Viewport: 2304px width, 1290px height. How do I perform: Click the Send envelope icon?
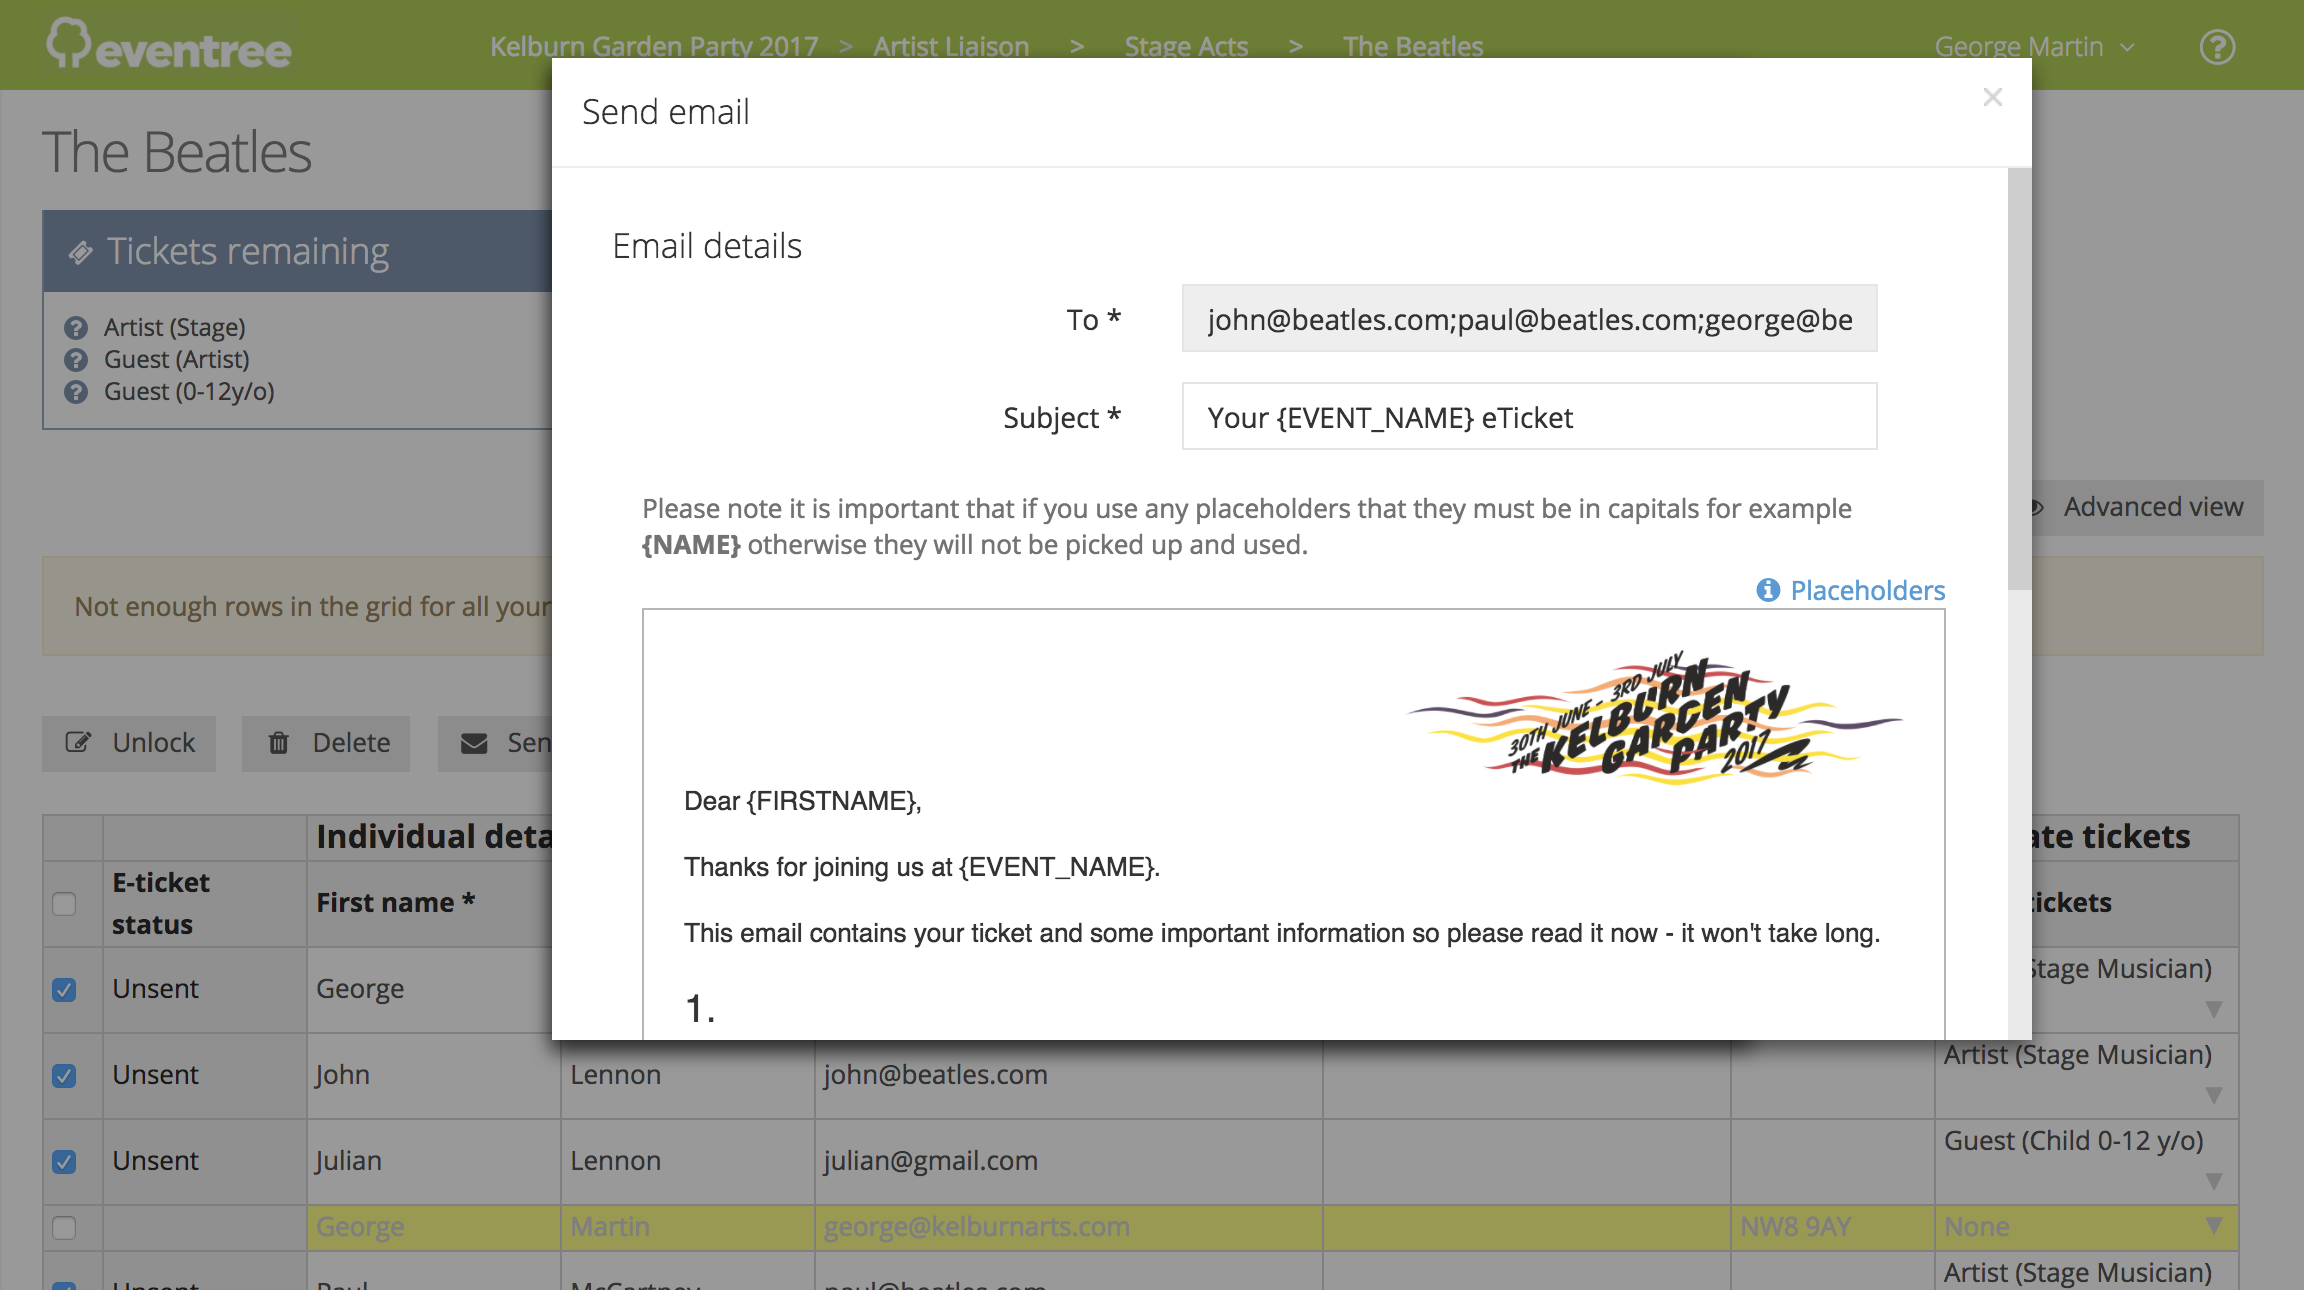474,743
